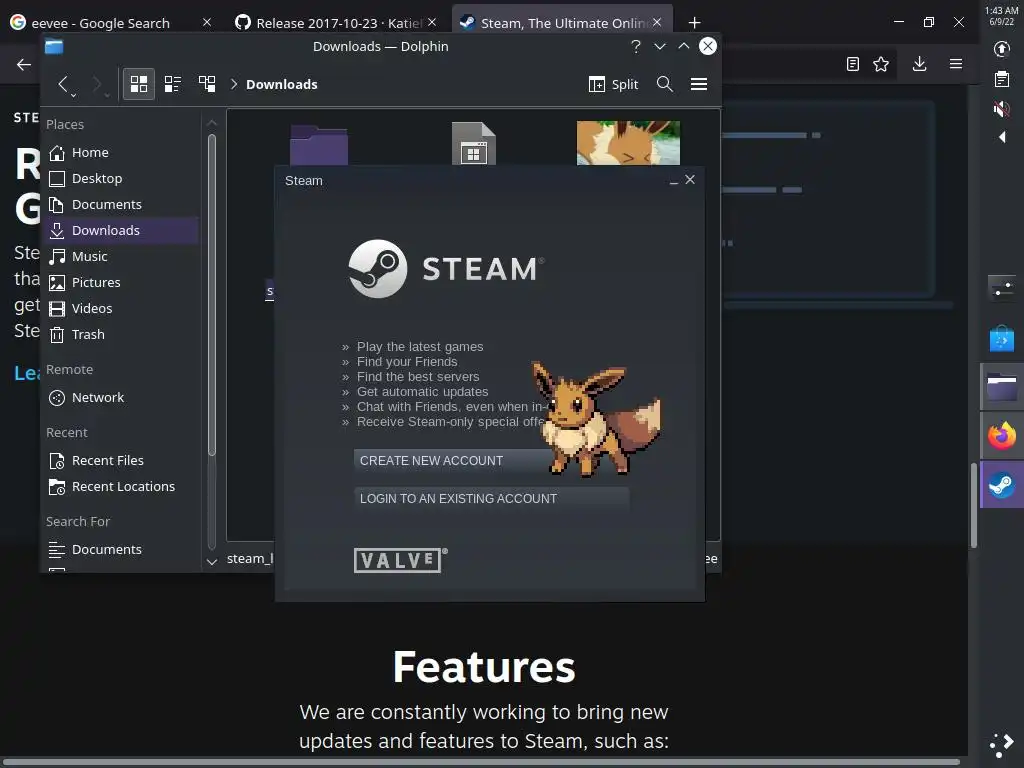Click the Places panel scrollbar

click(x=212, y=294)
